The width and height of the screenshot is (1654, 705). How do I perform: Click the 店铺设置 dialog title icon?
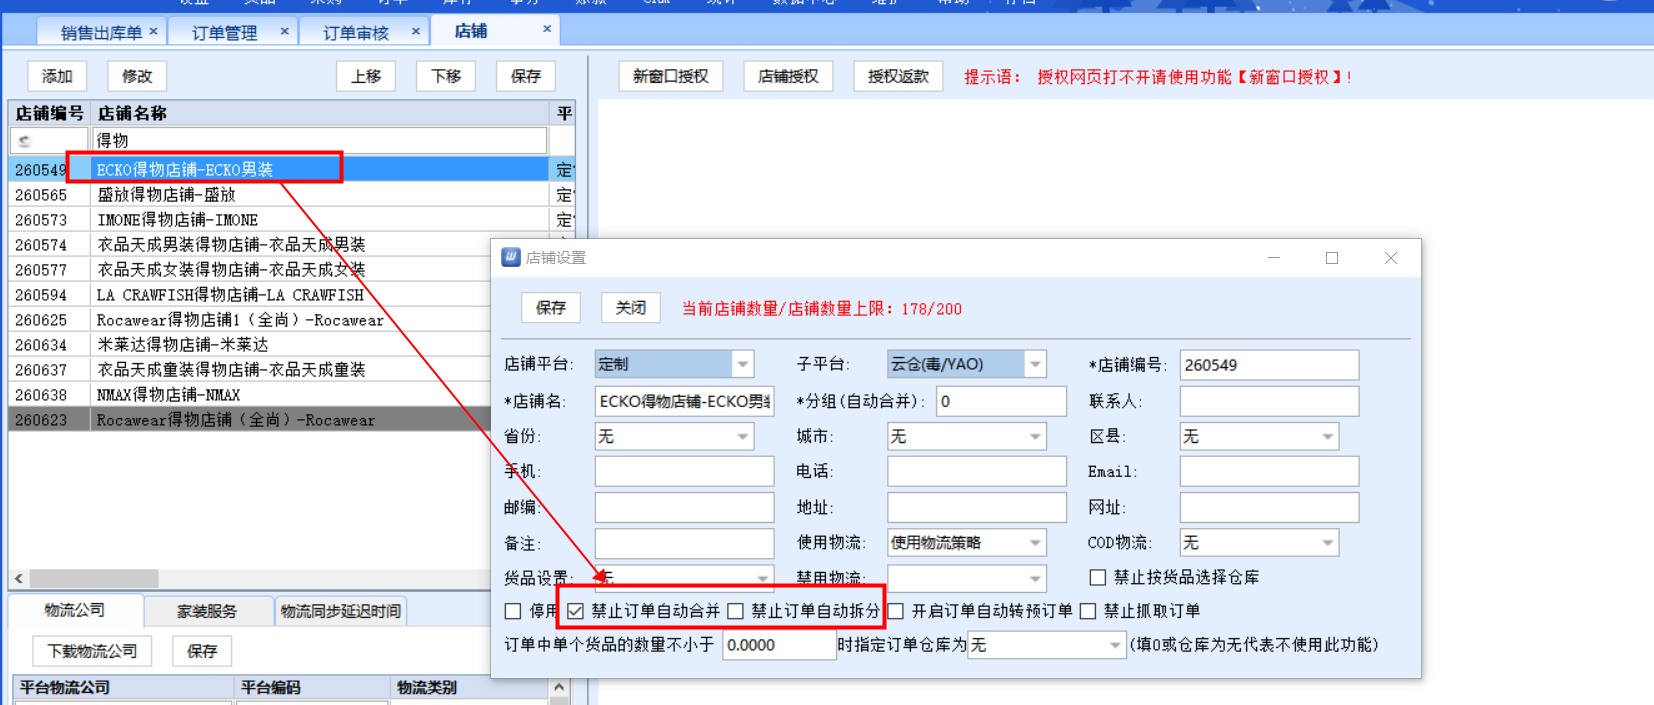(511, 258)
